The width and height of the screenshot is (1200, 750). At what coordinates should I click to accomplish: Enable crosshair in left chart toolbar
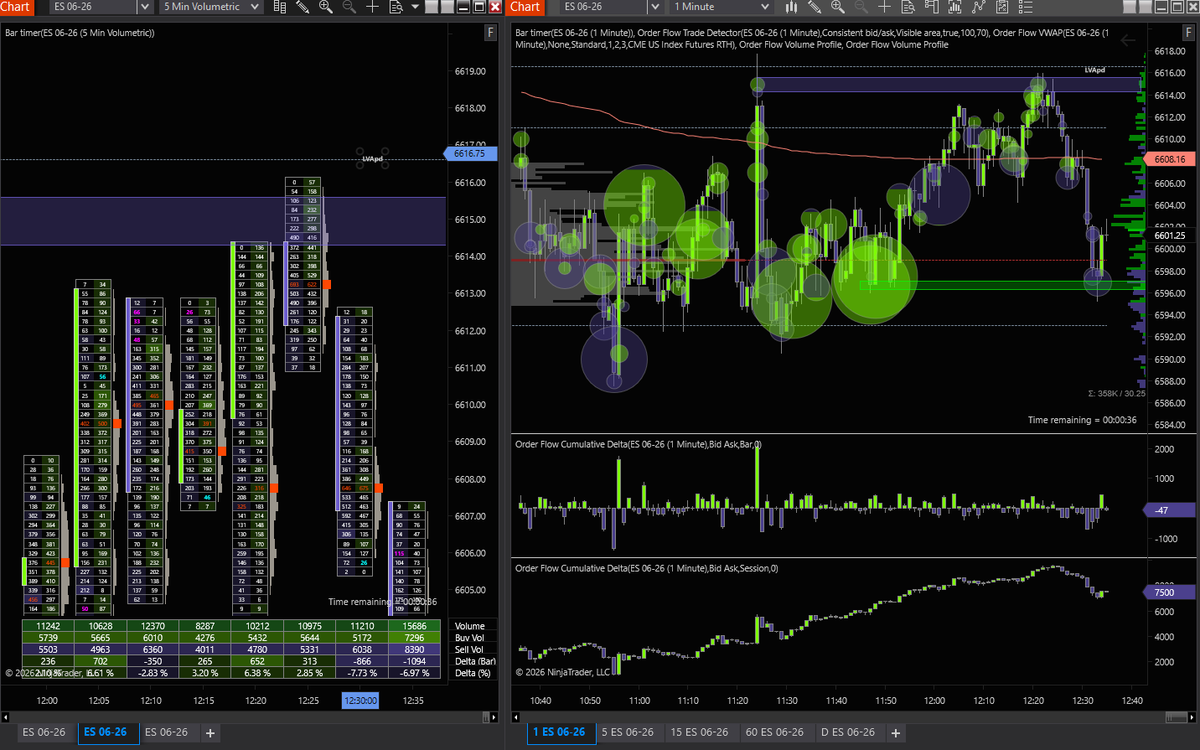click(x=372, y=6)
